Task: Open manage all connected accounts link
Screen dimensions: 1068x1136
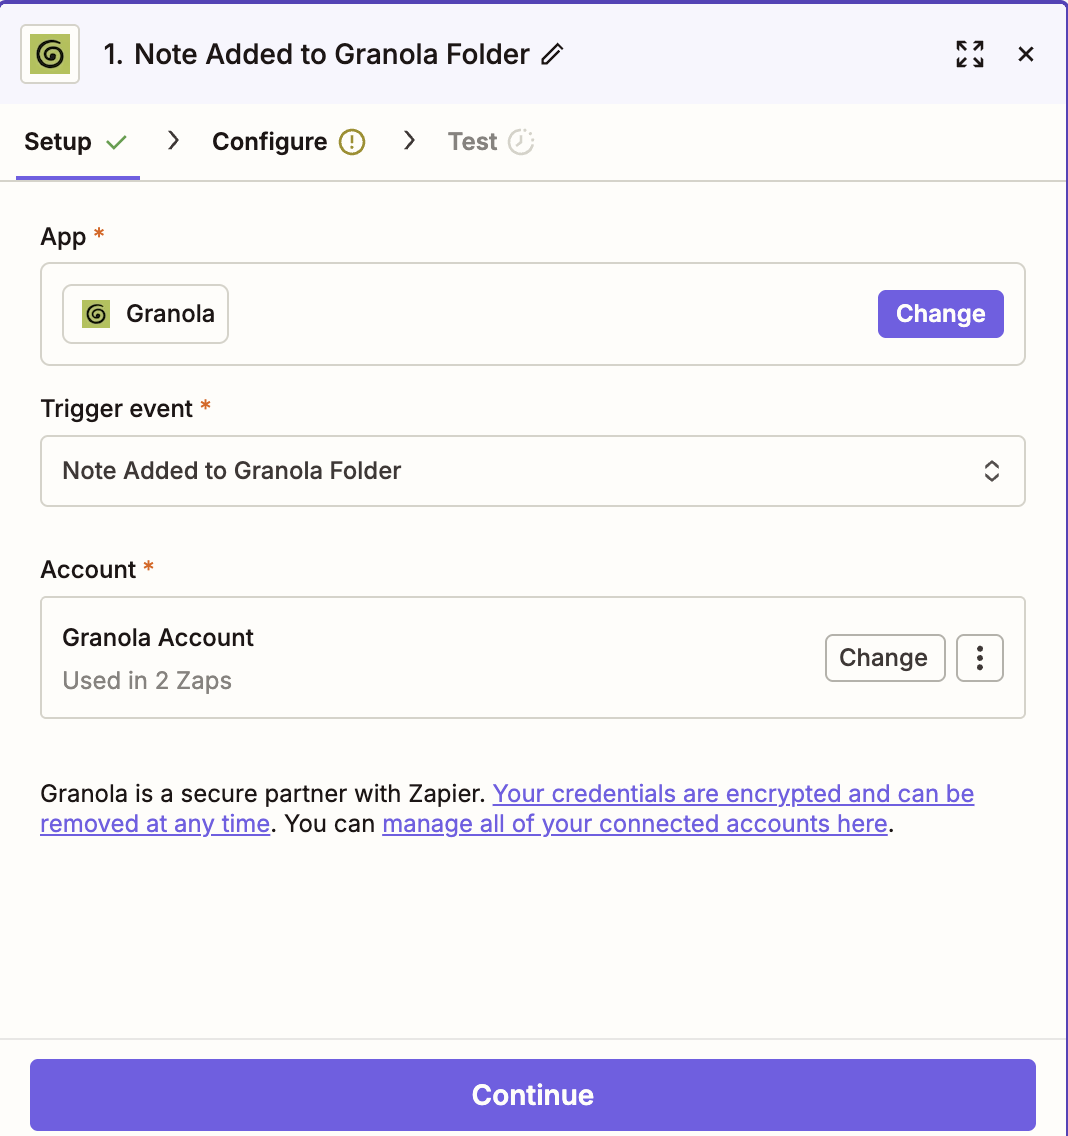Action: pyautogui.click(x=635, y=824)
